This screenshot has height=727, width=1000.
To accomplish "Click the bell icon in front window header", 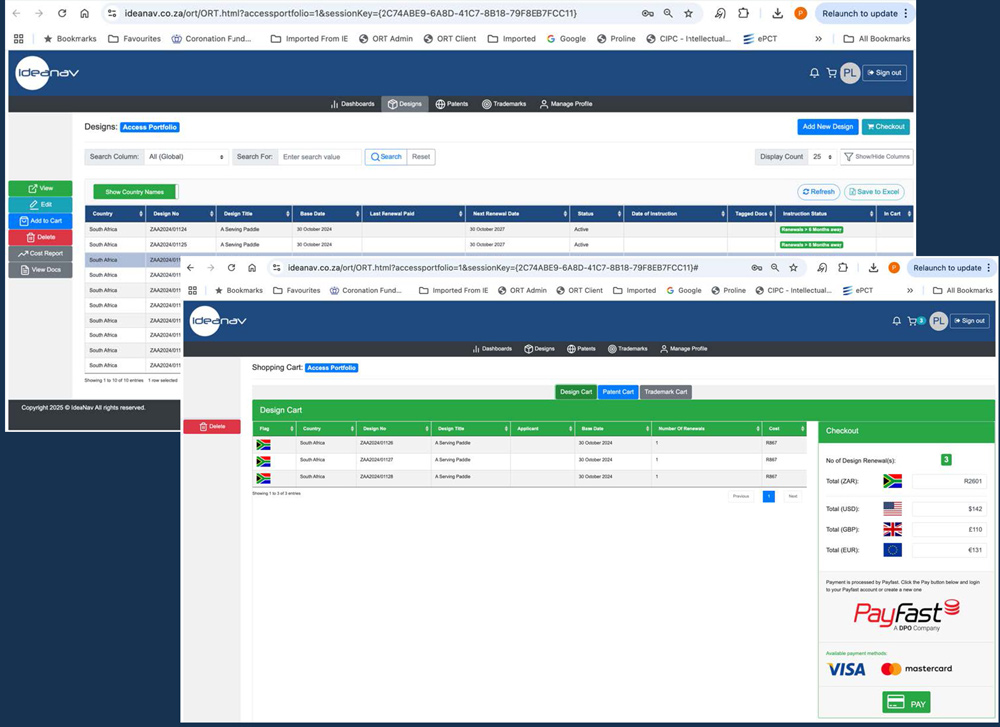I will (896, 321).
